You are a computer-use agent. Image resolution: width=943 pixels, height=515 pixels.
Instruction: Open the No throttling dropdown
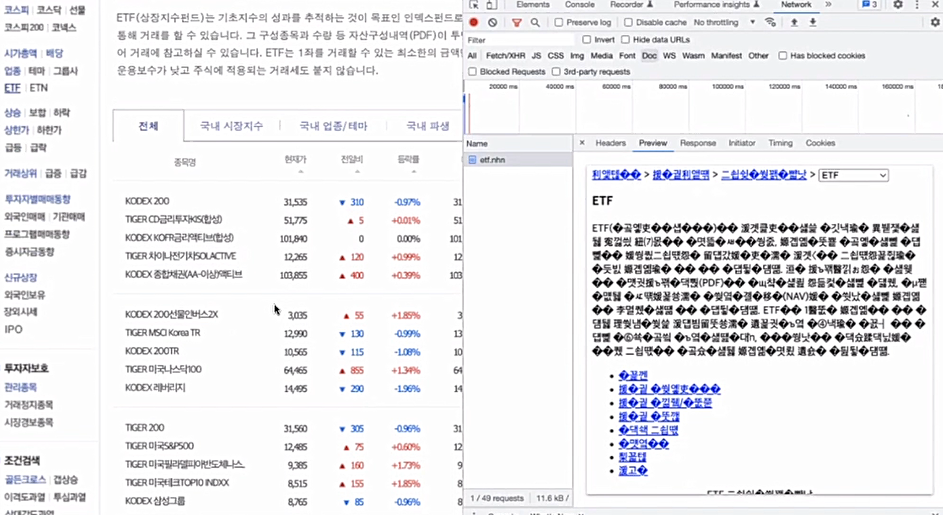click(x=724, y=22)
